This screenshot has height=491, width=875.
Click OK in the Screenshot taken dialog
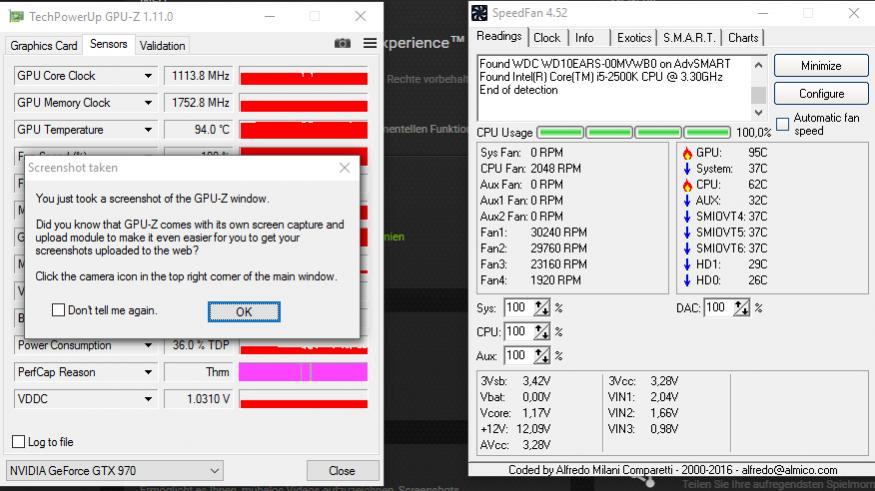[x=244, y=312]
